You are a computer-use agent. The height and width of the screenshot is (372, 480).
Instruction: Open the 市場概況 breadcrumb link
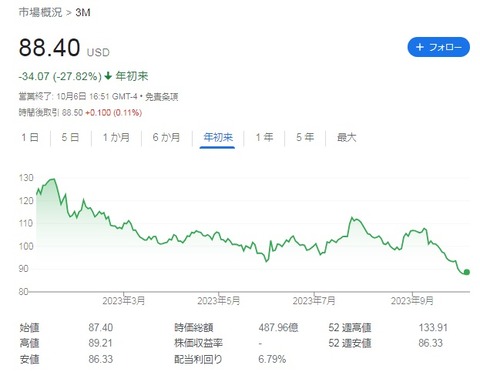pos(40,13)
